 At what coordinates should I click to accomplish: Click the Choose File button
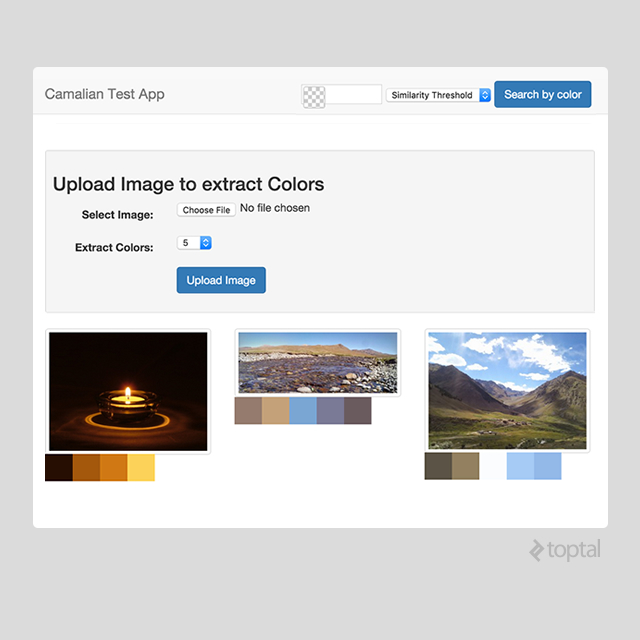206,210
